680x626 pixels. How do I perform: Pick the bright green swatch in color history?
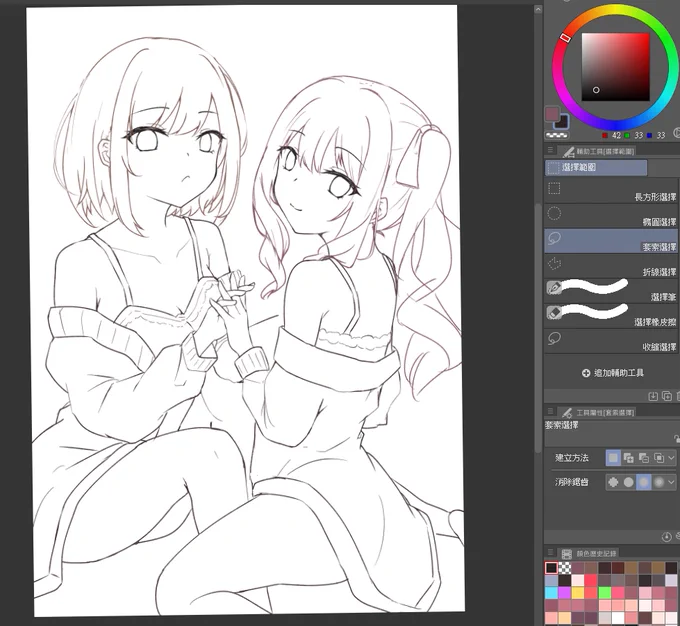click(605, 593)
